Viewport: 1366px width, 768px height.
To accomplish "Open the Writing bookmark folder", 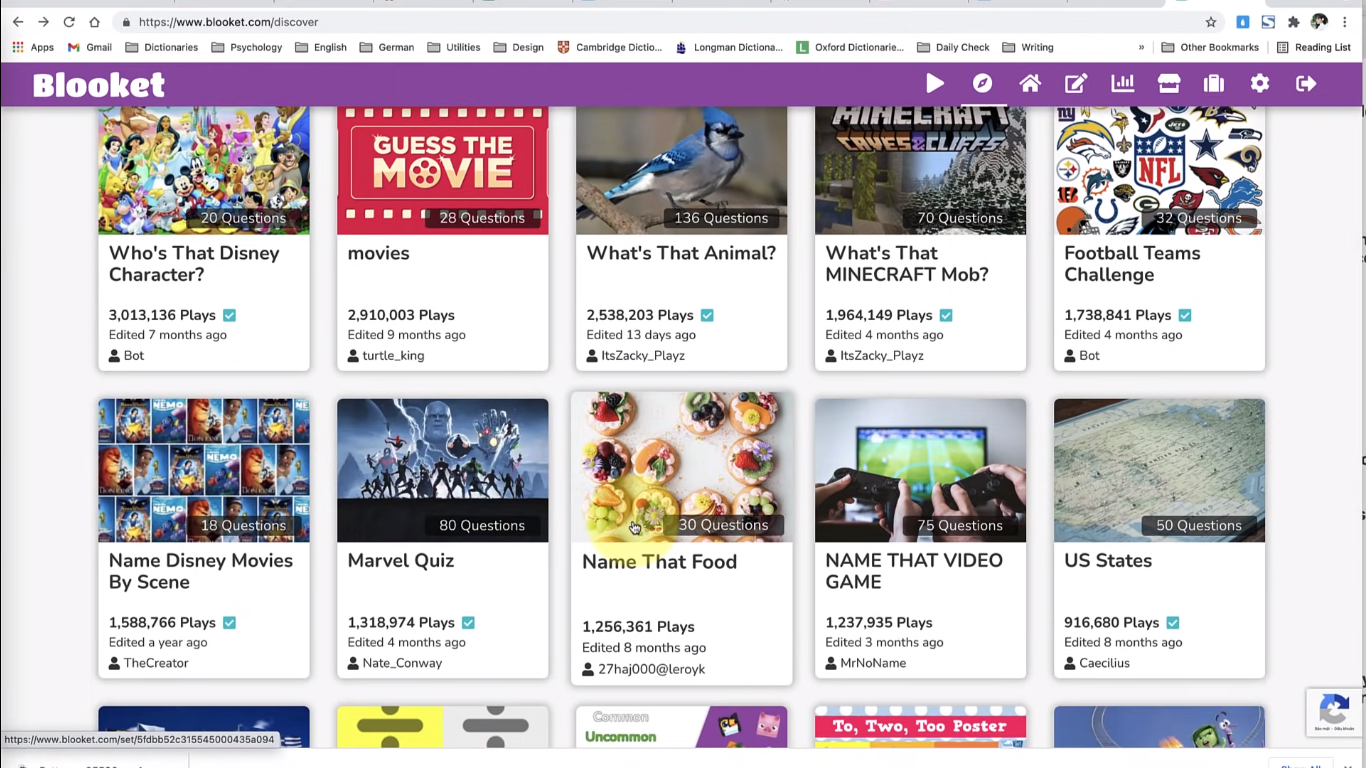I will click(1028, 47).
